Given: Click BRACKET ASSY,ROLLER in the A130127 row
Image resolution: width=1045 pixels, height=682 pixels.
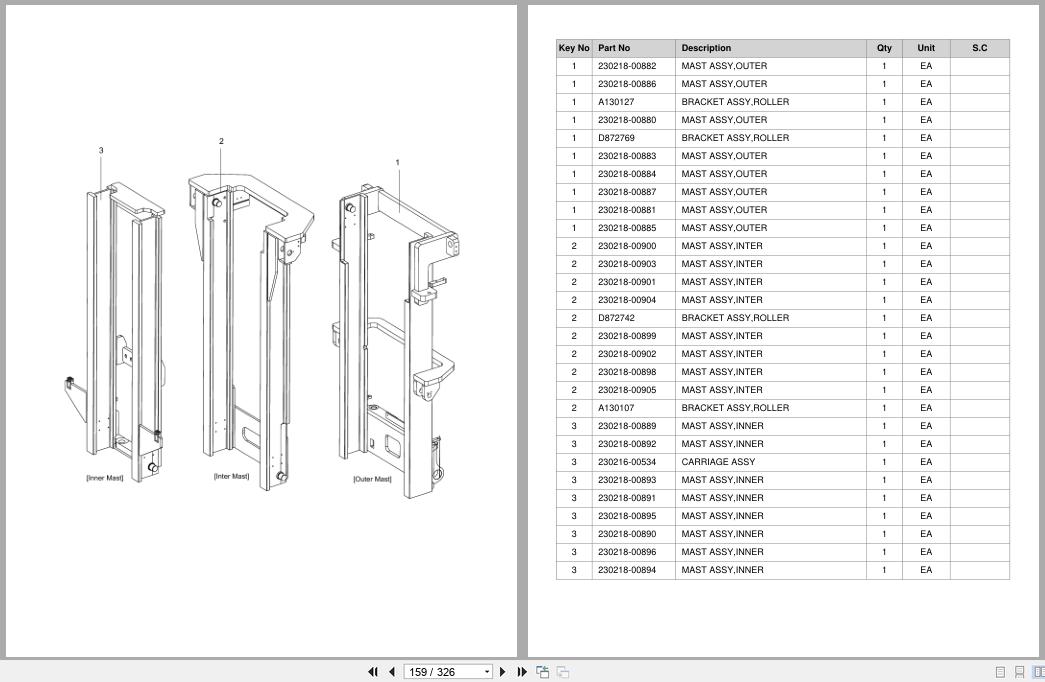Looking at the screenshot, I should click(x=735, y=102).
